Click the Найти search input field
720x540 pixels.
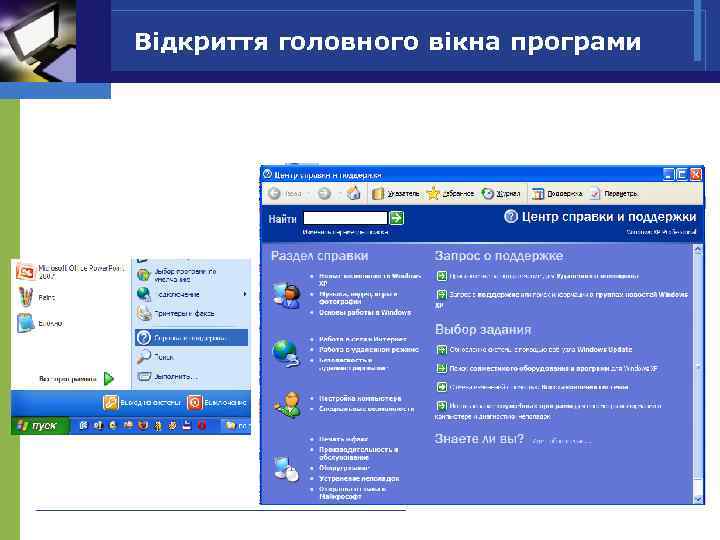pyautogui.click(x=345, y=218)
